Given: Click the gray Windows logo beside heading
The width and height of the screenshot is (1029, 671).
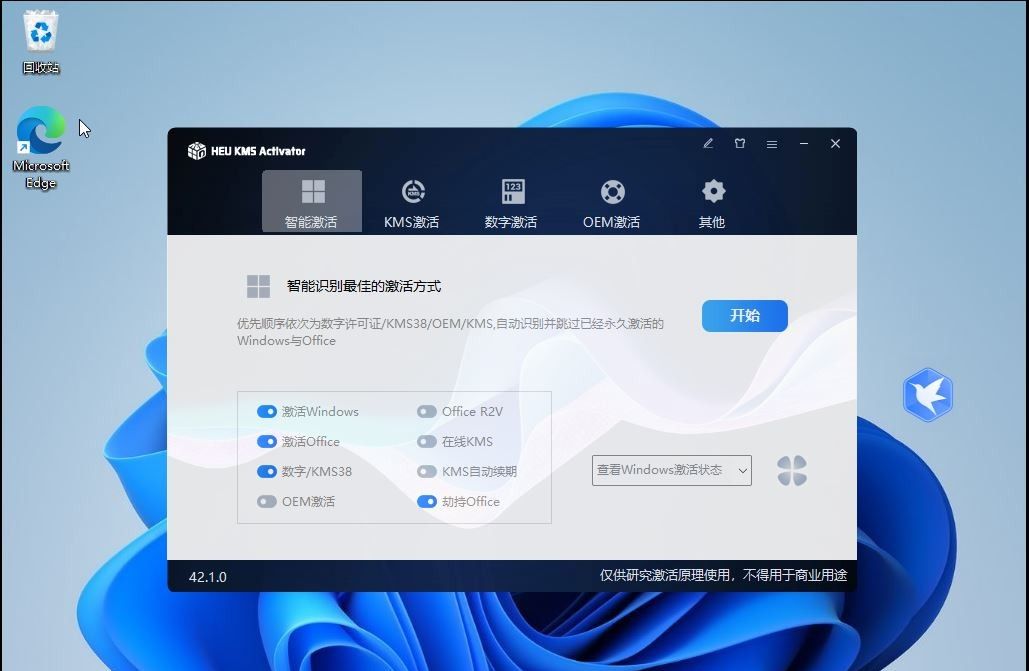Looking at the screenshot, I should tap(258, 286).
